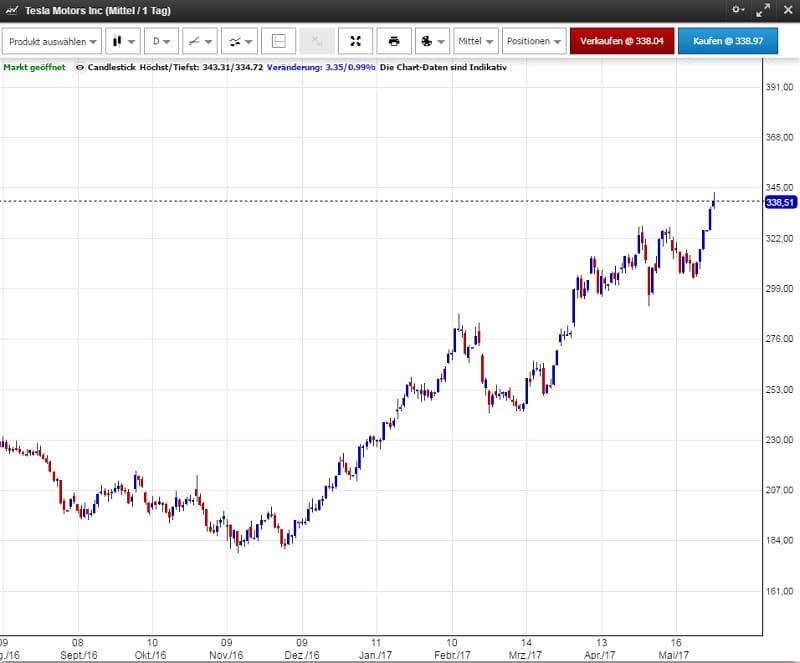Open the technical indicators menu
This screenshot has width=800, height=663.
point(240,42)
